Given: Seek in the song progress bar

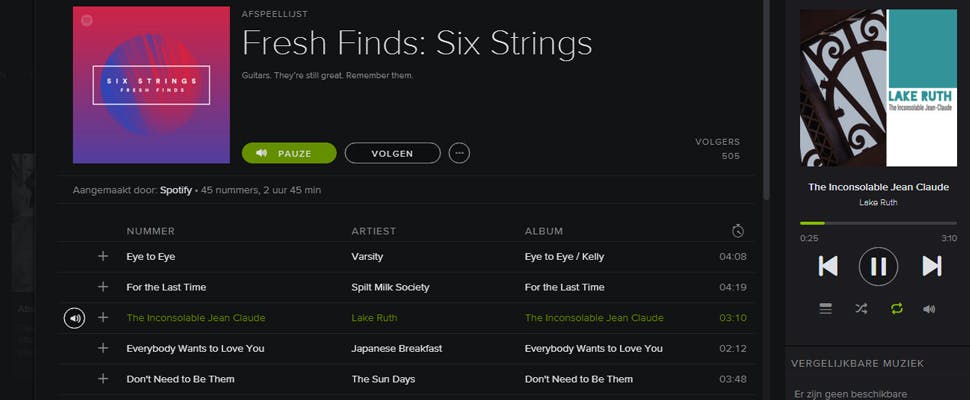Looking at the screenshot, I should tap(878, 223).
